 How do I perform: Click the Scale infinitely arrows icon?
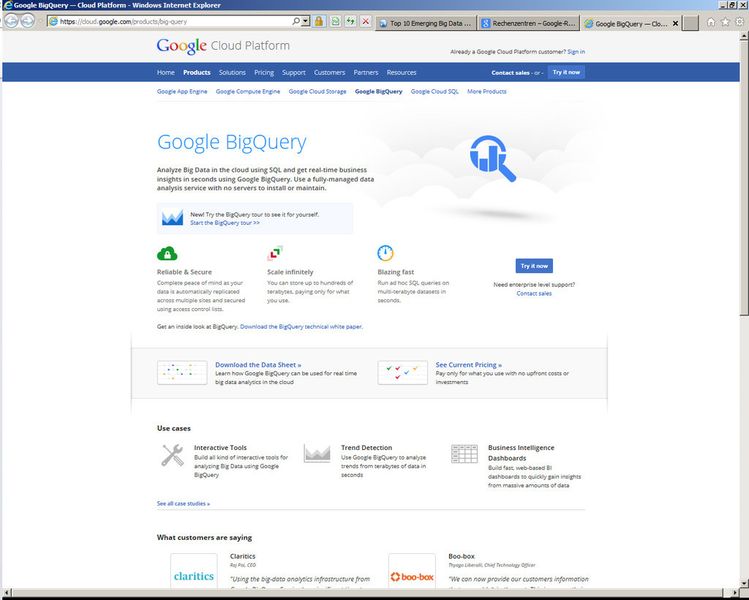pos(275,253)
